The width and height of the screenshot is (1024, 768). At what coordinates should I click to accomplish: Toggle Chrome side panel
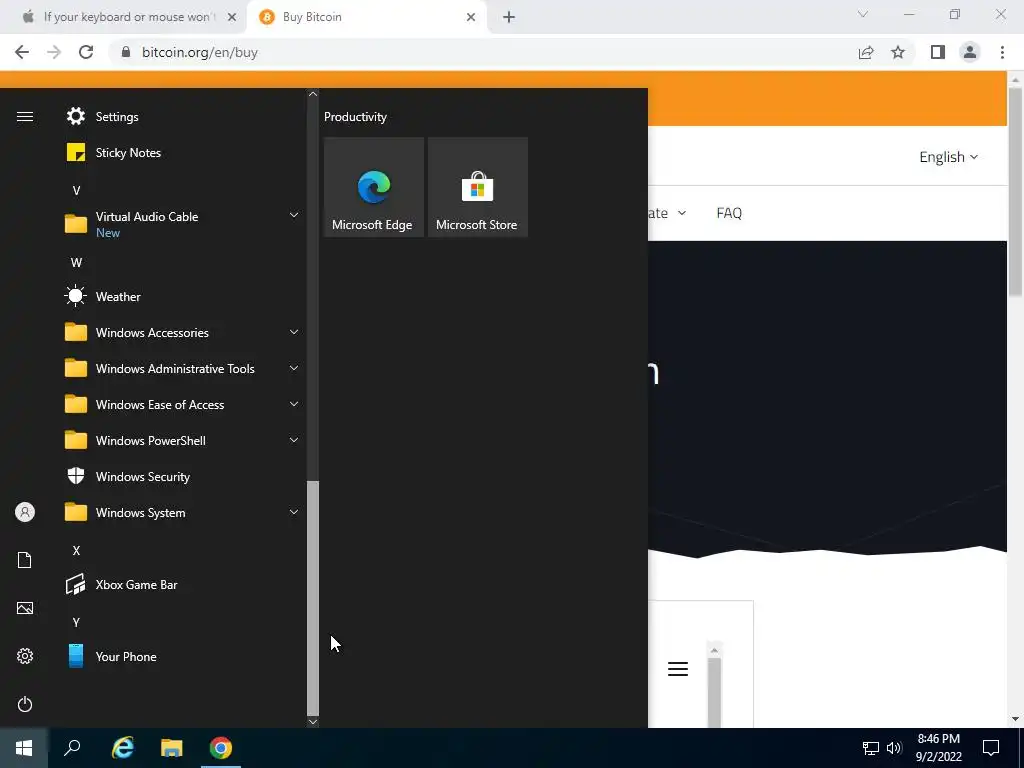click(x=938, y=52)
